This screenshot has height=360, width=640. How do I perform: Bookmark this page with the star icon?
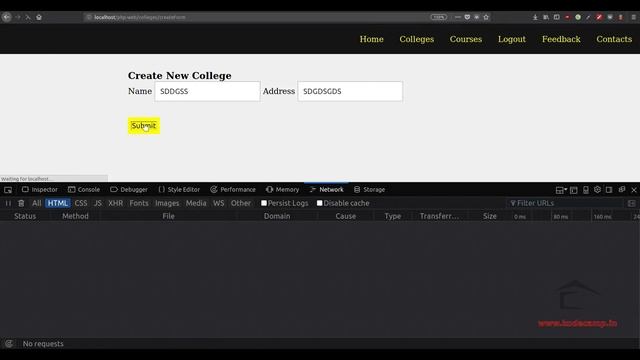pos(486,17)
